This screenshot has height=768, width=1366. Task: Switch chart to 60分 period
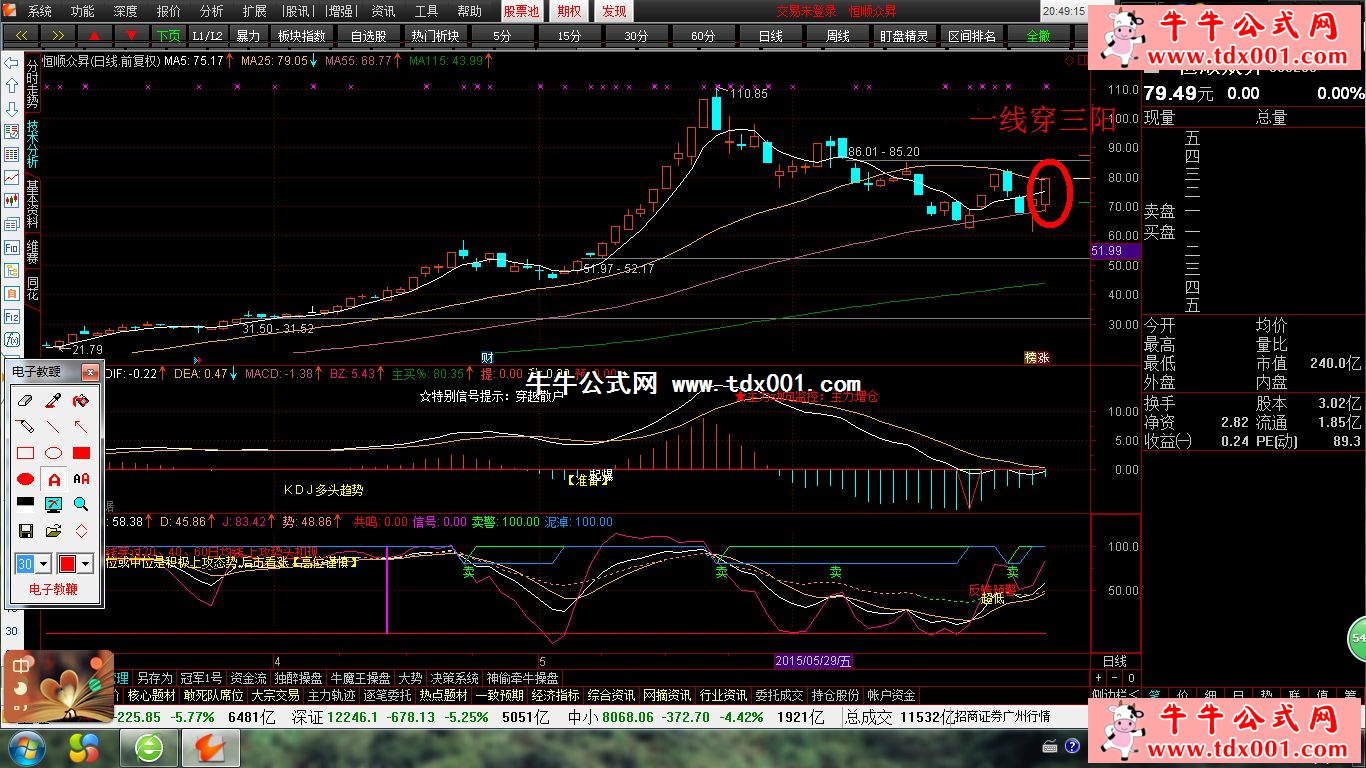(x=703, y=35)
